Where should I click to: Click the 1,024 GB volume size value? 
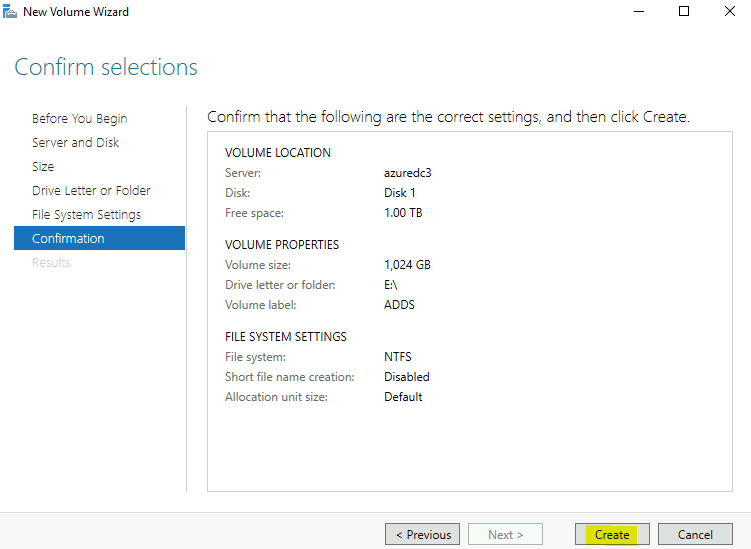(x=407, y=264)
